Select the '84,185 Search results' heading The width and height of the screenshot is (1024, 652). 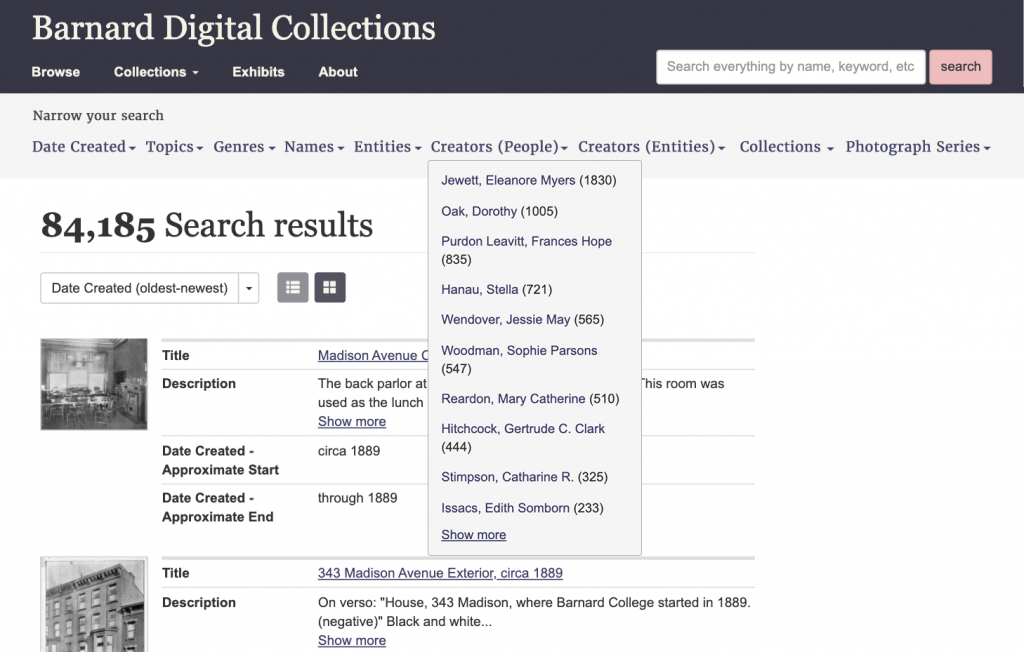(x=207, y=225)
